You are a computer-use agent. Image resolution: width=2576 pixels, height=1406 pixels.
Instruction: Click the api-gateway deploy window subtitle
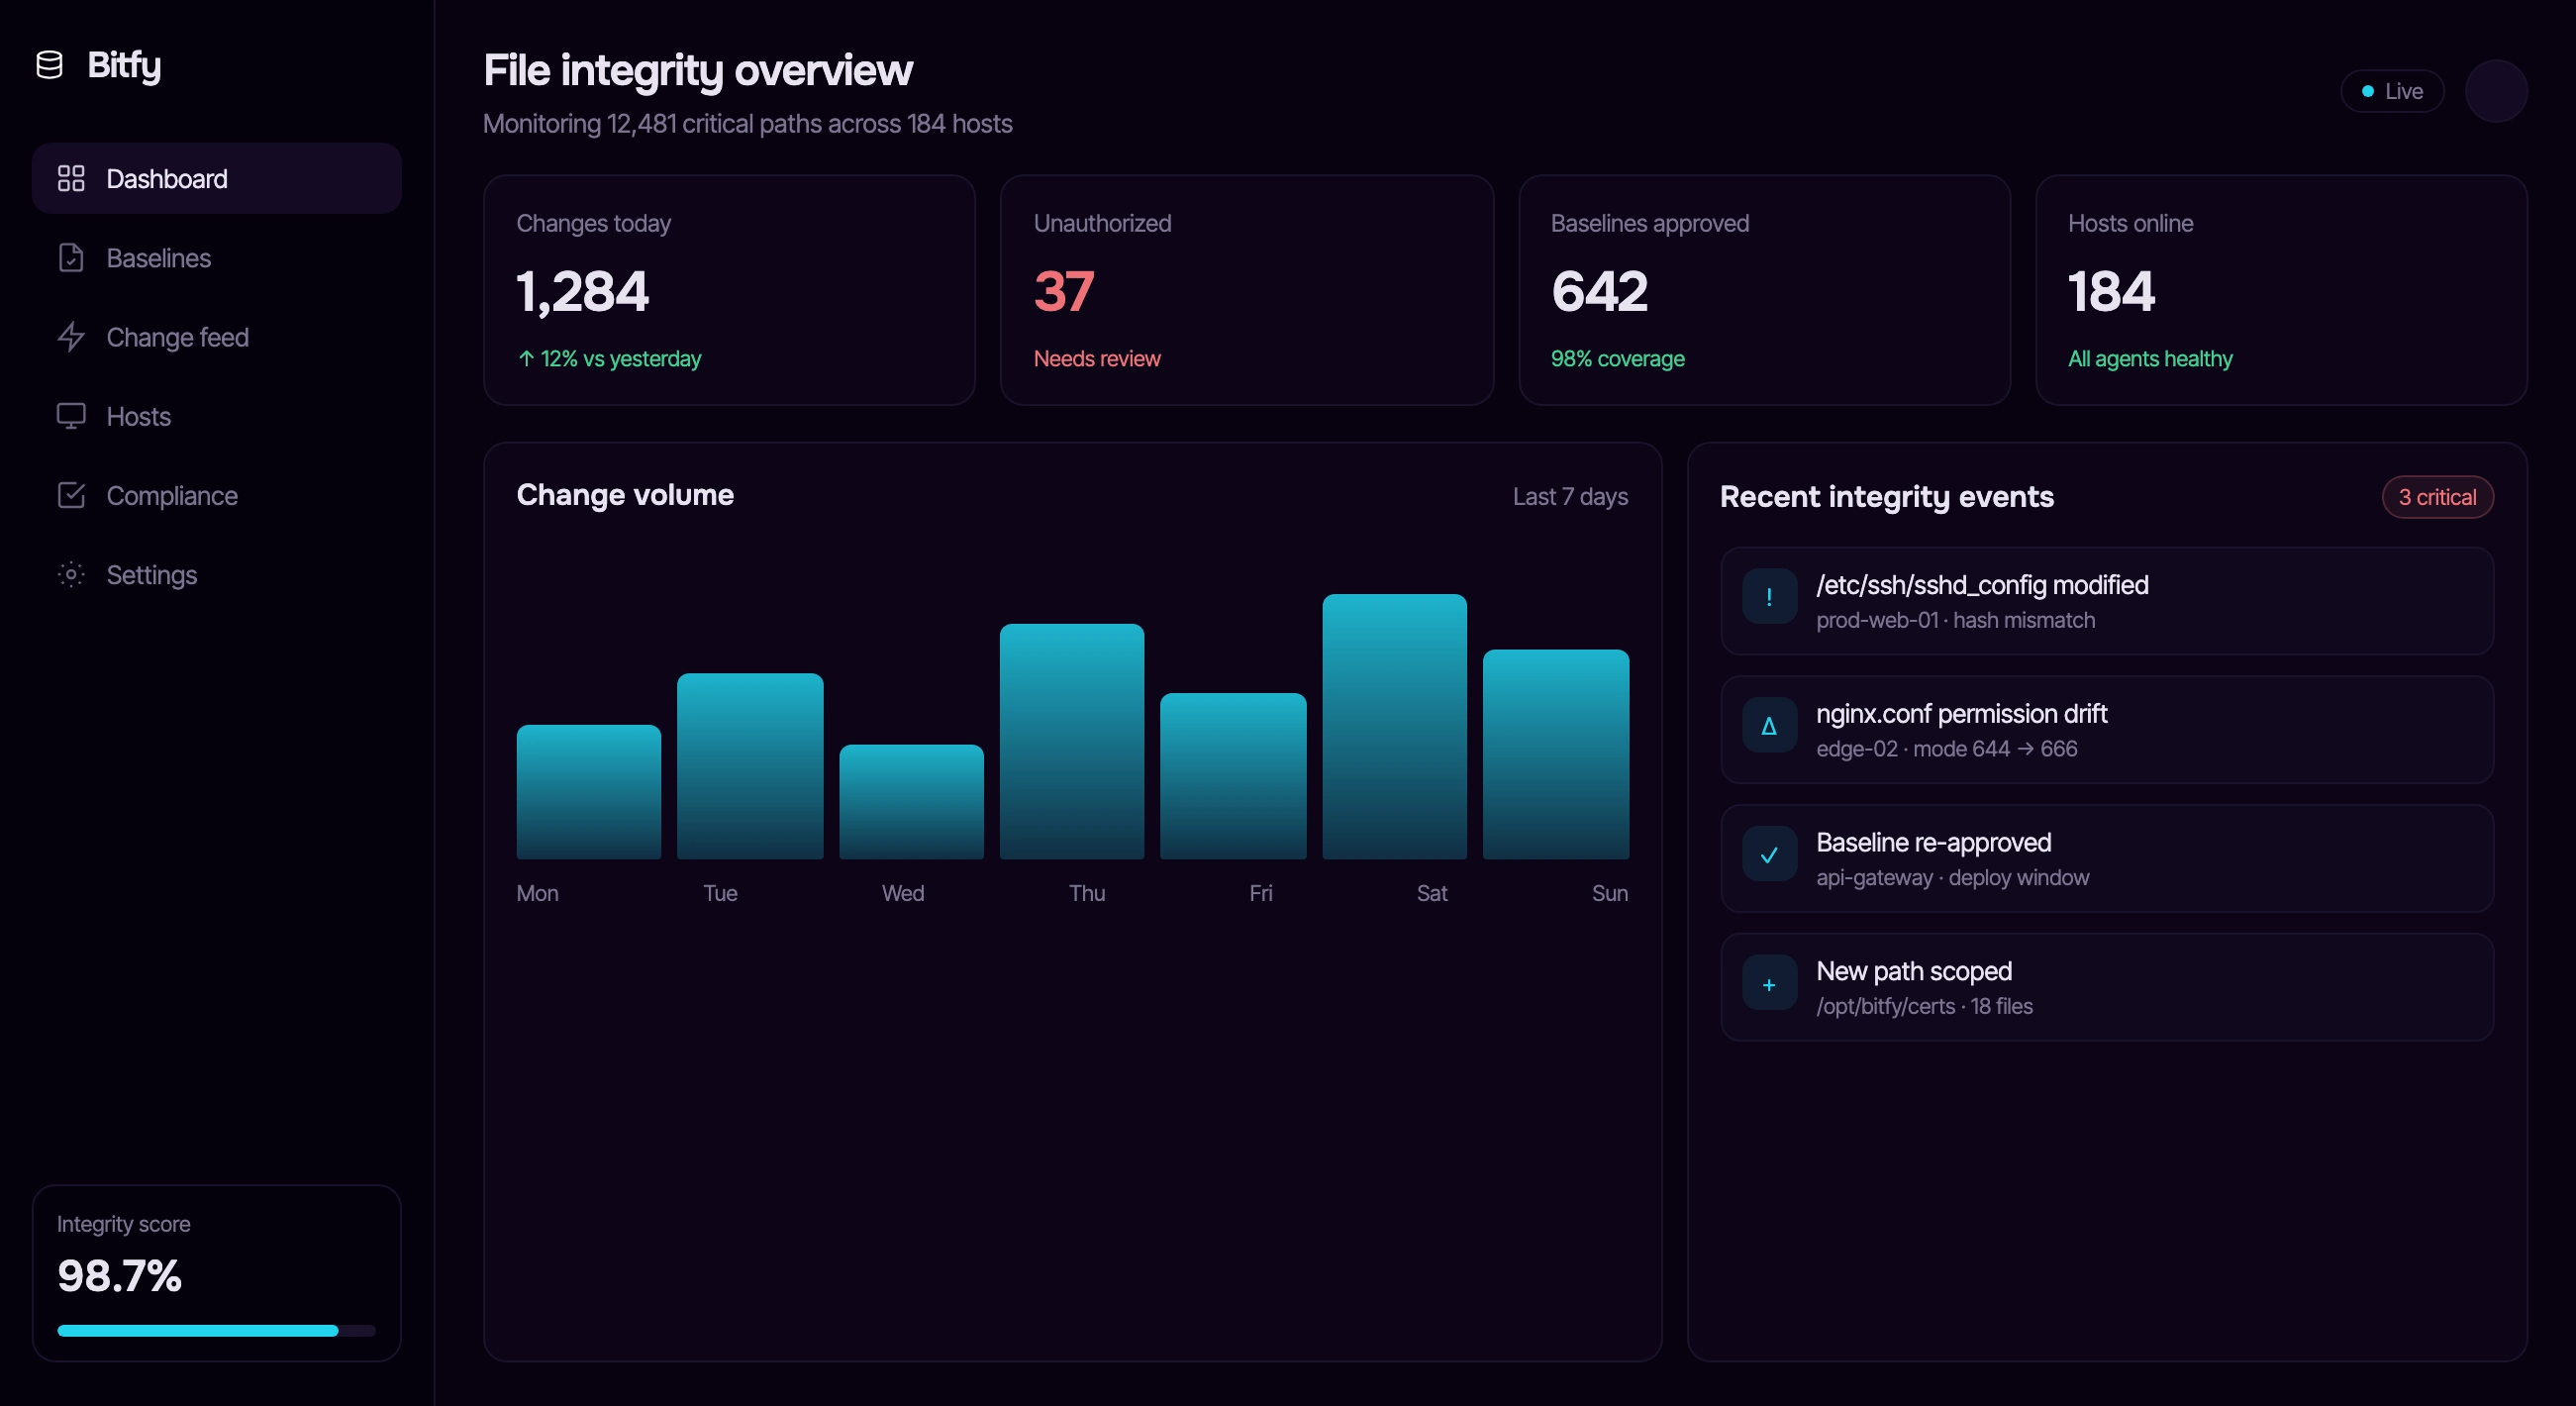(x=1952, y=877)
